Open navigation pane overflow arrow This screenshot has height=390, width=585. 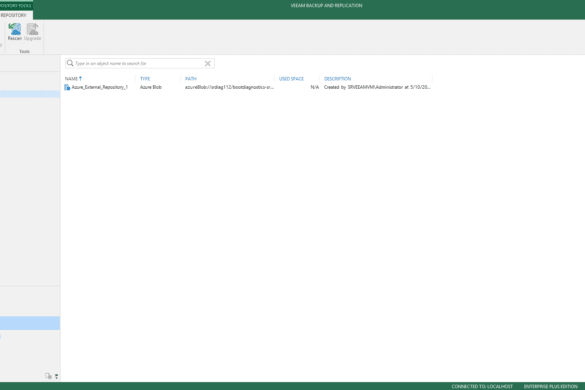click(57, 376)
